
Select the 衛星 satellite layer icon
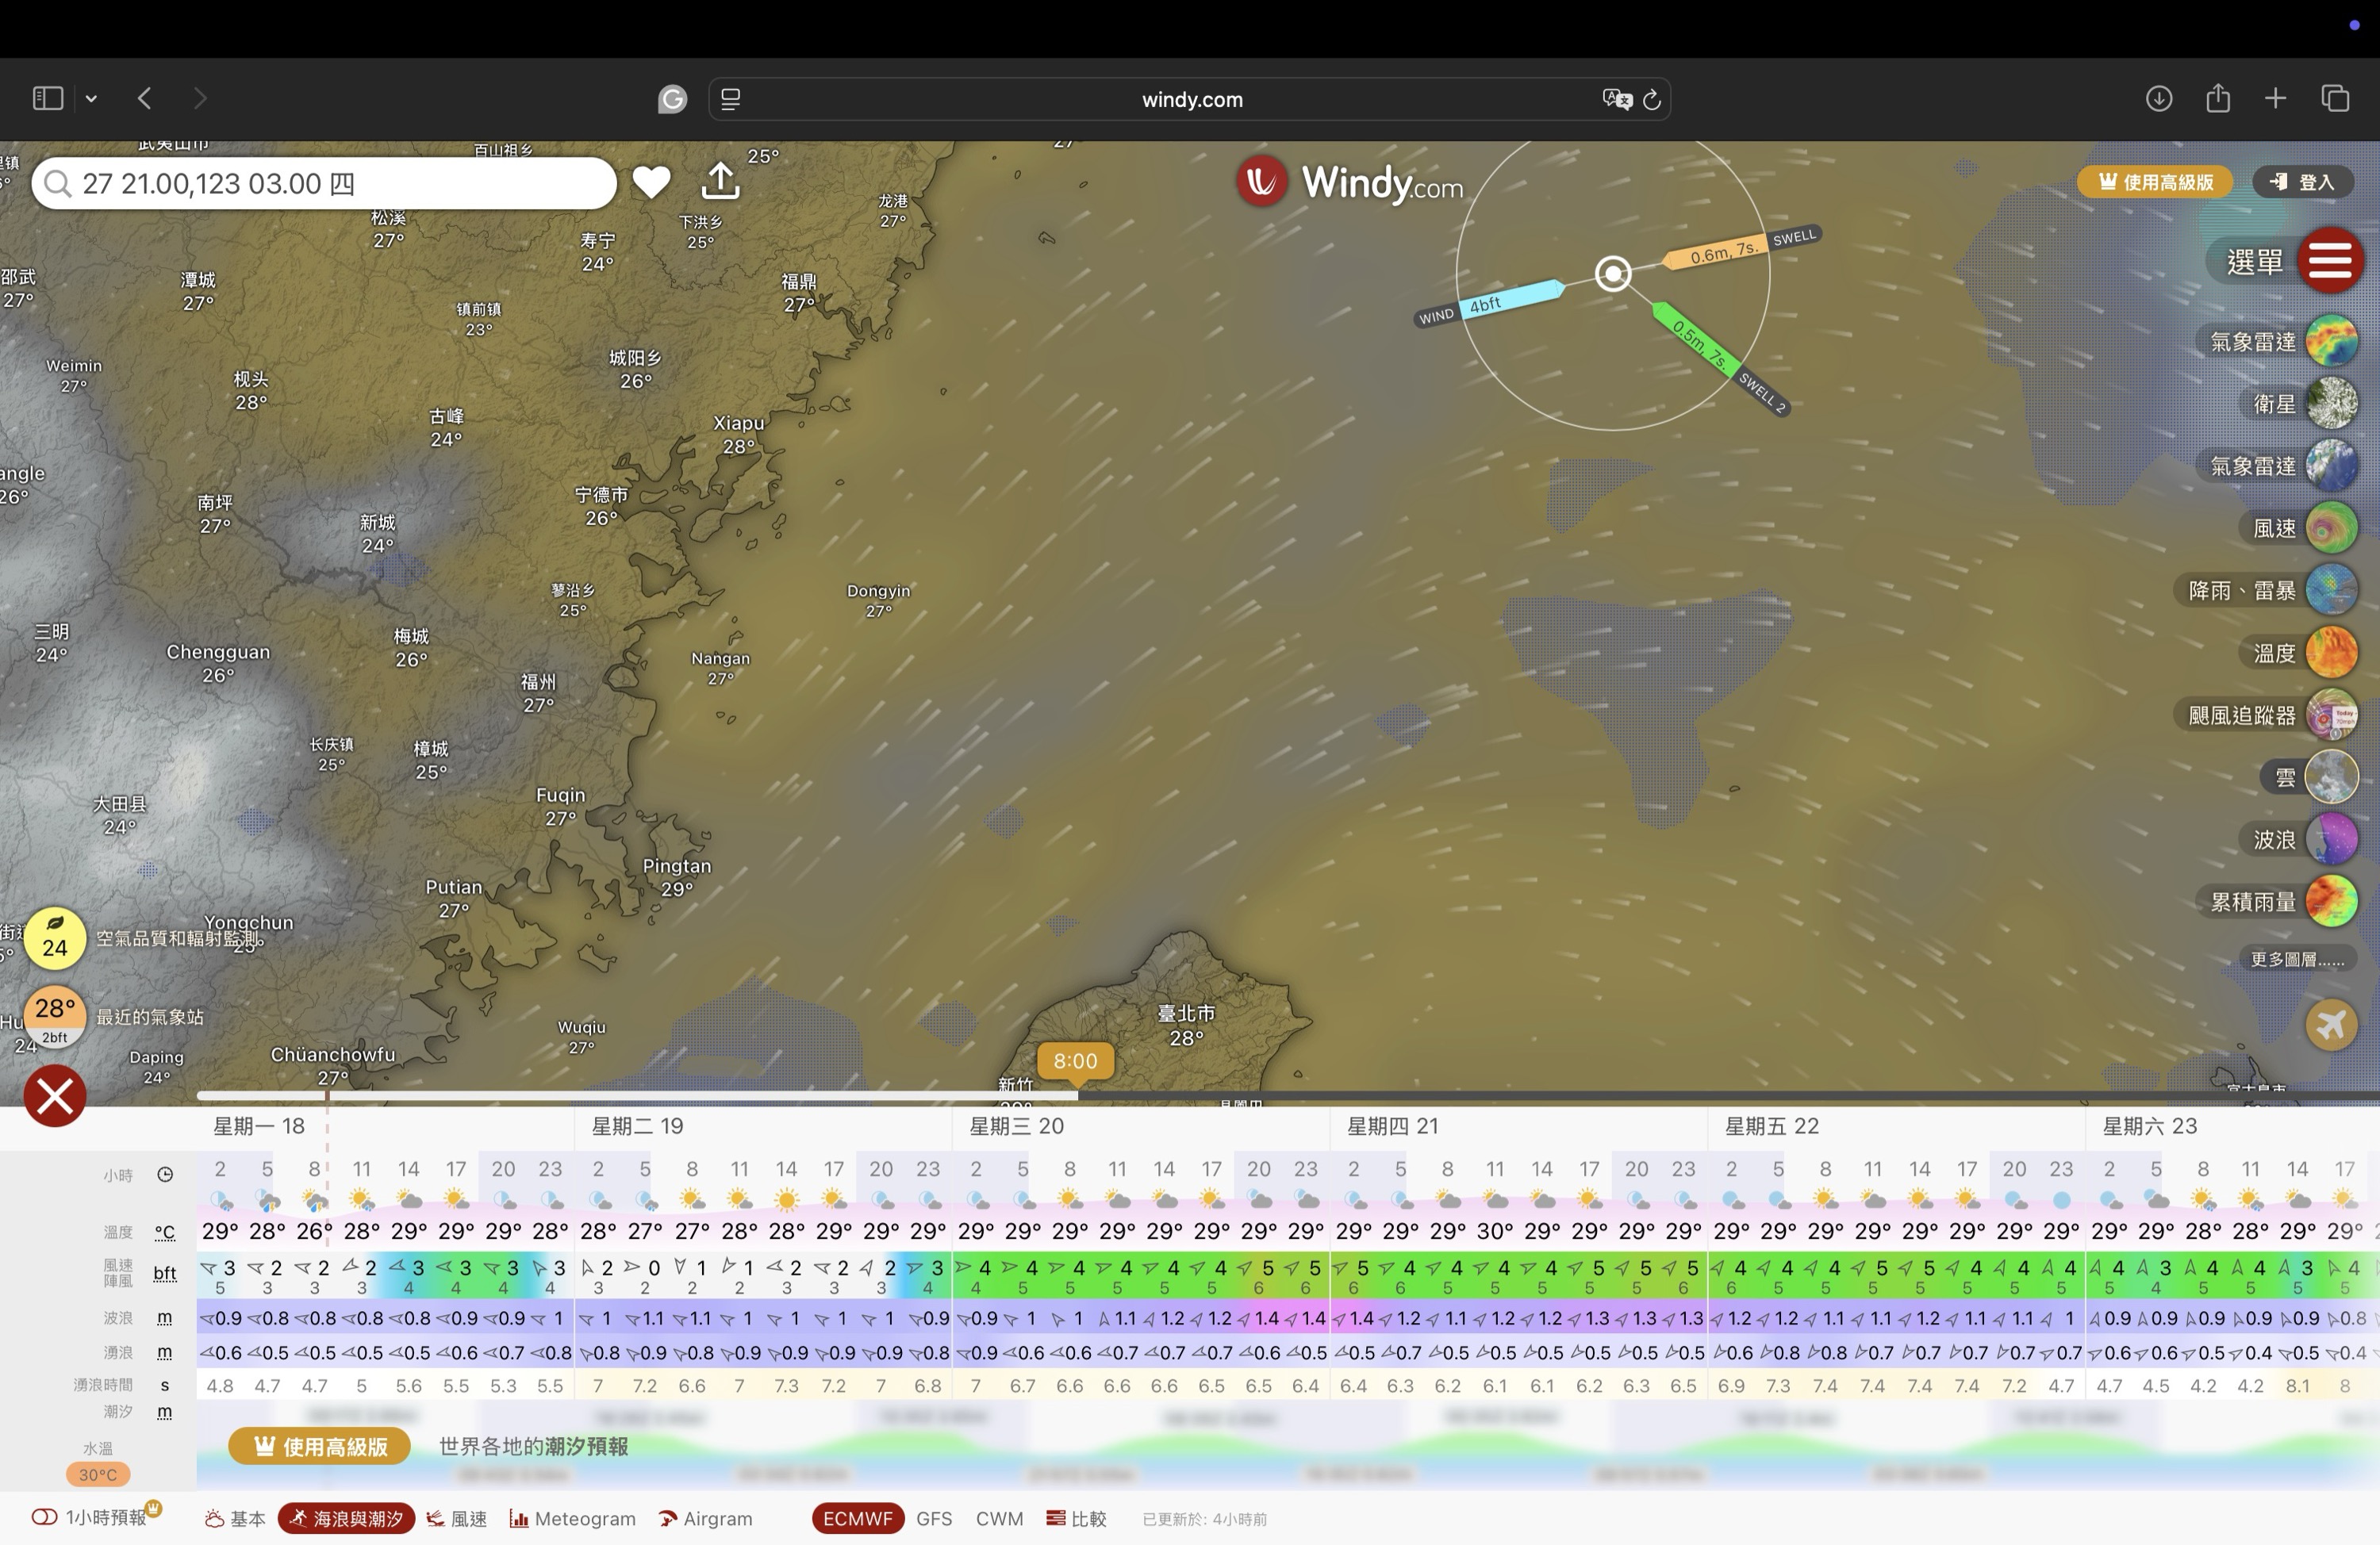click(2332, 403)
